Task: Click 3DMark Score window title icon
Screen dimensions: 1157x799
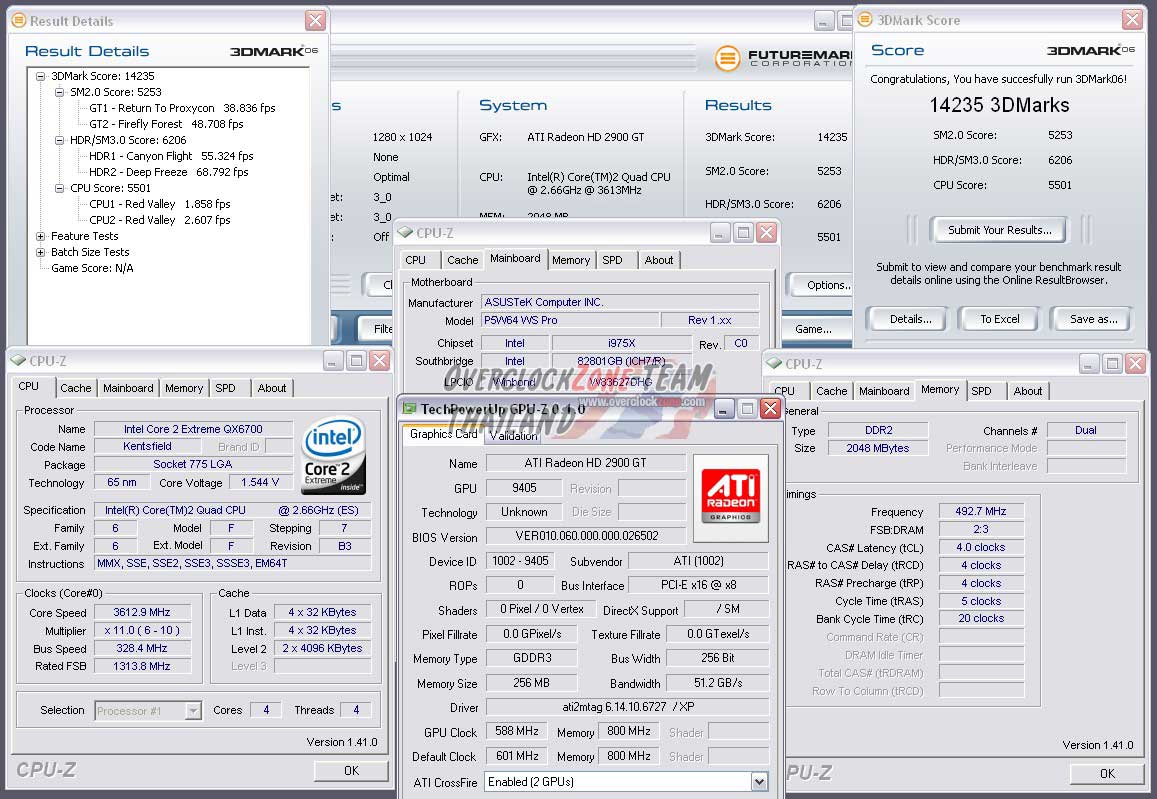Action: pos(866,20)
